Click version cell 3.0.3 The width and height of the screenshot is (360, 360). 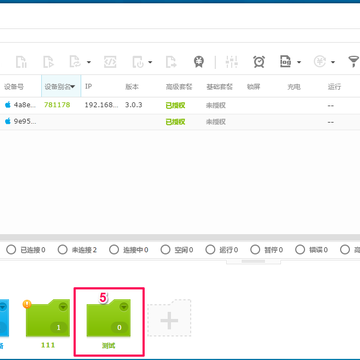coord(134,105)
